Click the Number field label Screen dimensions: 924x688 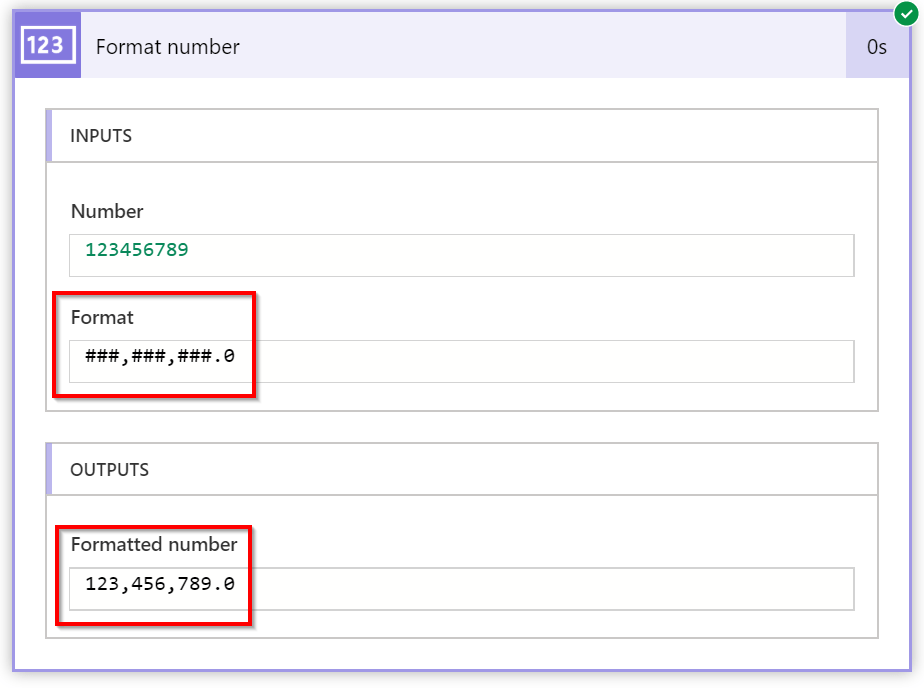coord(107,212)
